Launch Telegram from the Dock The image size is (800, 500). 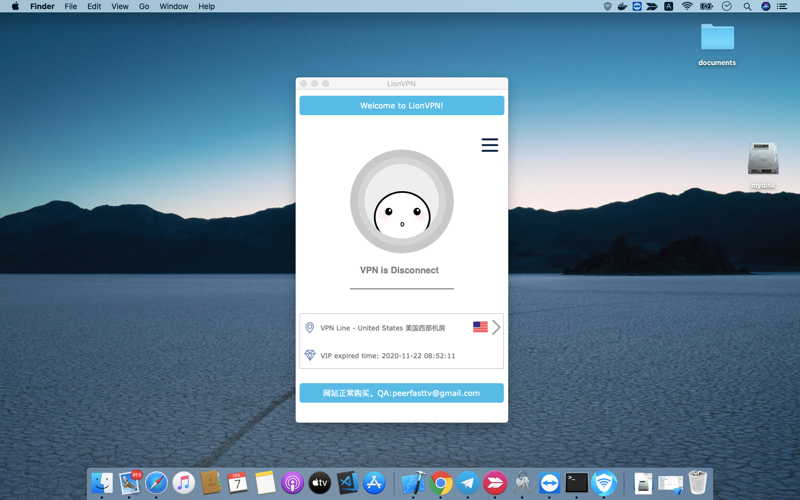(x=467, y=483)
